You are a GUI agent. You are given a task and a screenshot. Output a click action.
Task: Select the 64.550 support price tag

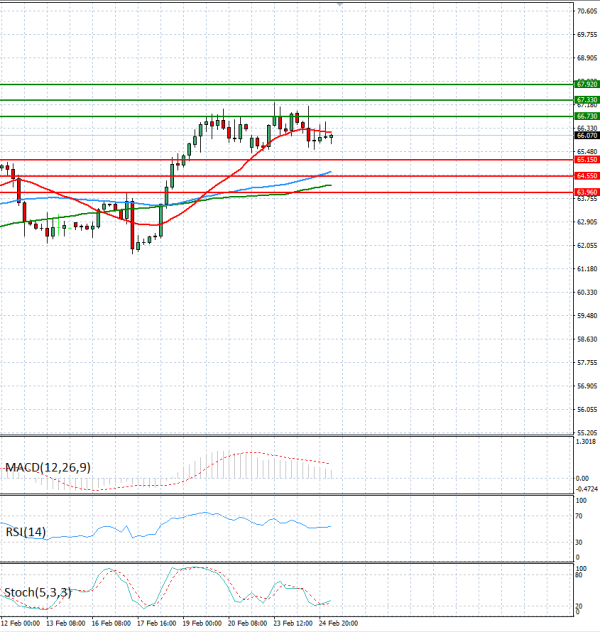coord(587,175)
